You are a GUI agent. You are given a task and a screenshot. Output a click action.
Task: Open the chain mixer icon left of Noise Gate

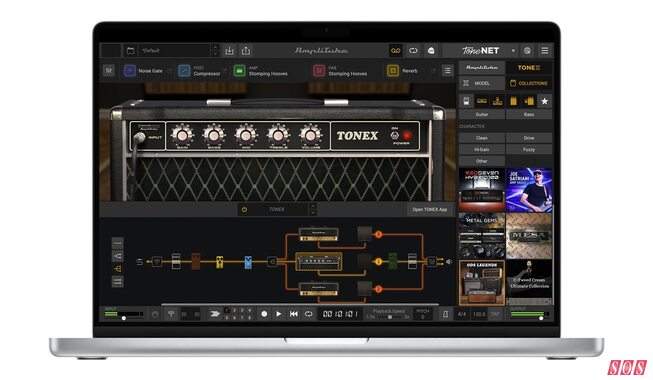109,70
